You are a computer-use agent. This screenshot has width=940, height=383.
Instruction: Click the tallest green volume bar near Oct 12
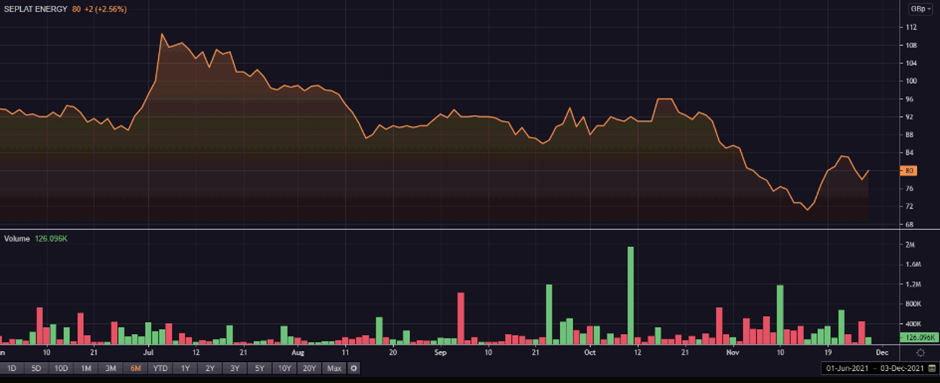click(x=631, y=295)
